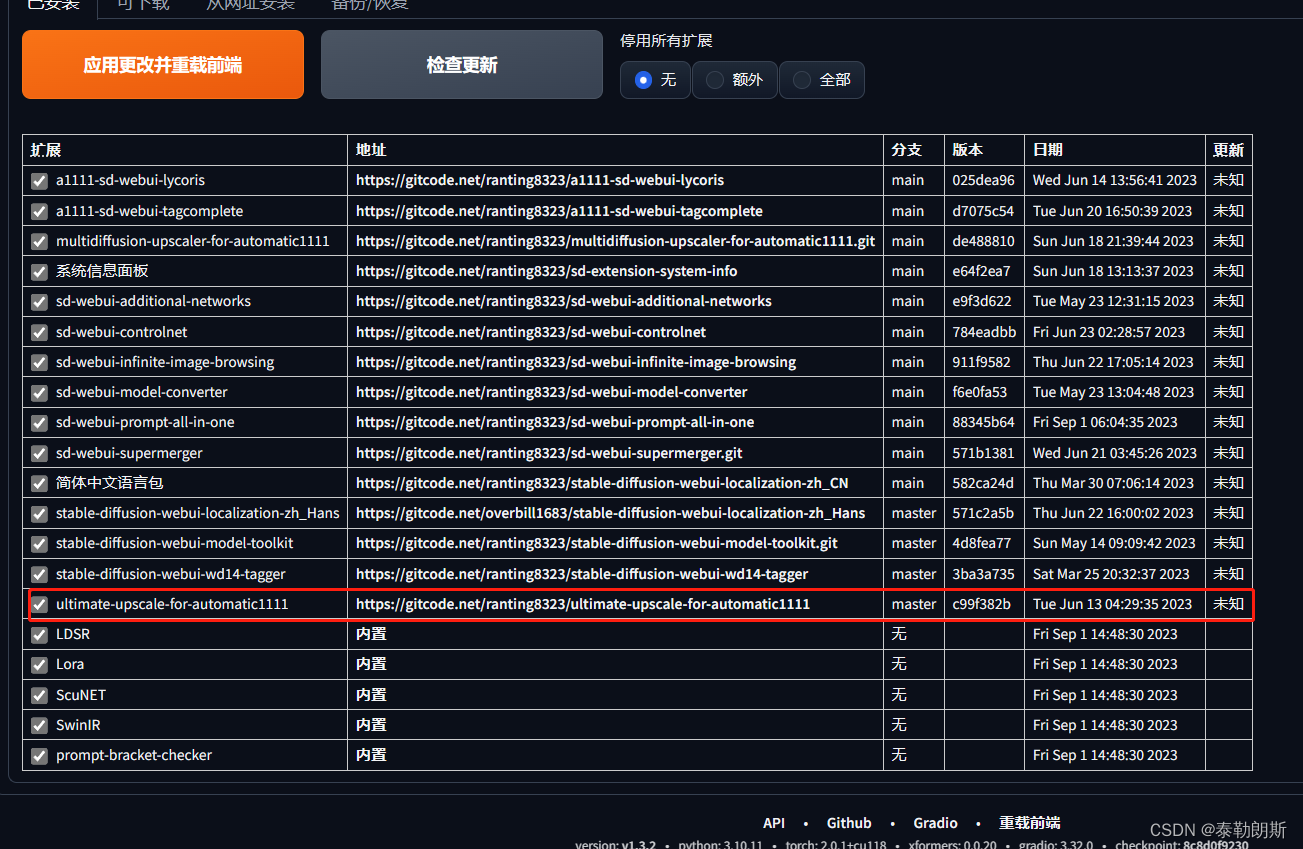Switch to the 从网址安装 tab
This screenshot has height=849, width=1303.
250,5
